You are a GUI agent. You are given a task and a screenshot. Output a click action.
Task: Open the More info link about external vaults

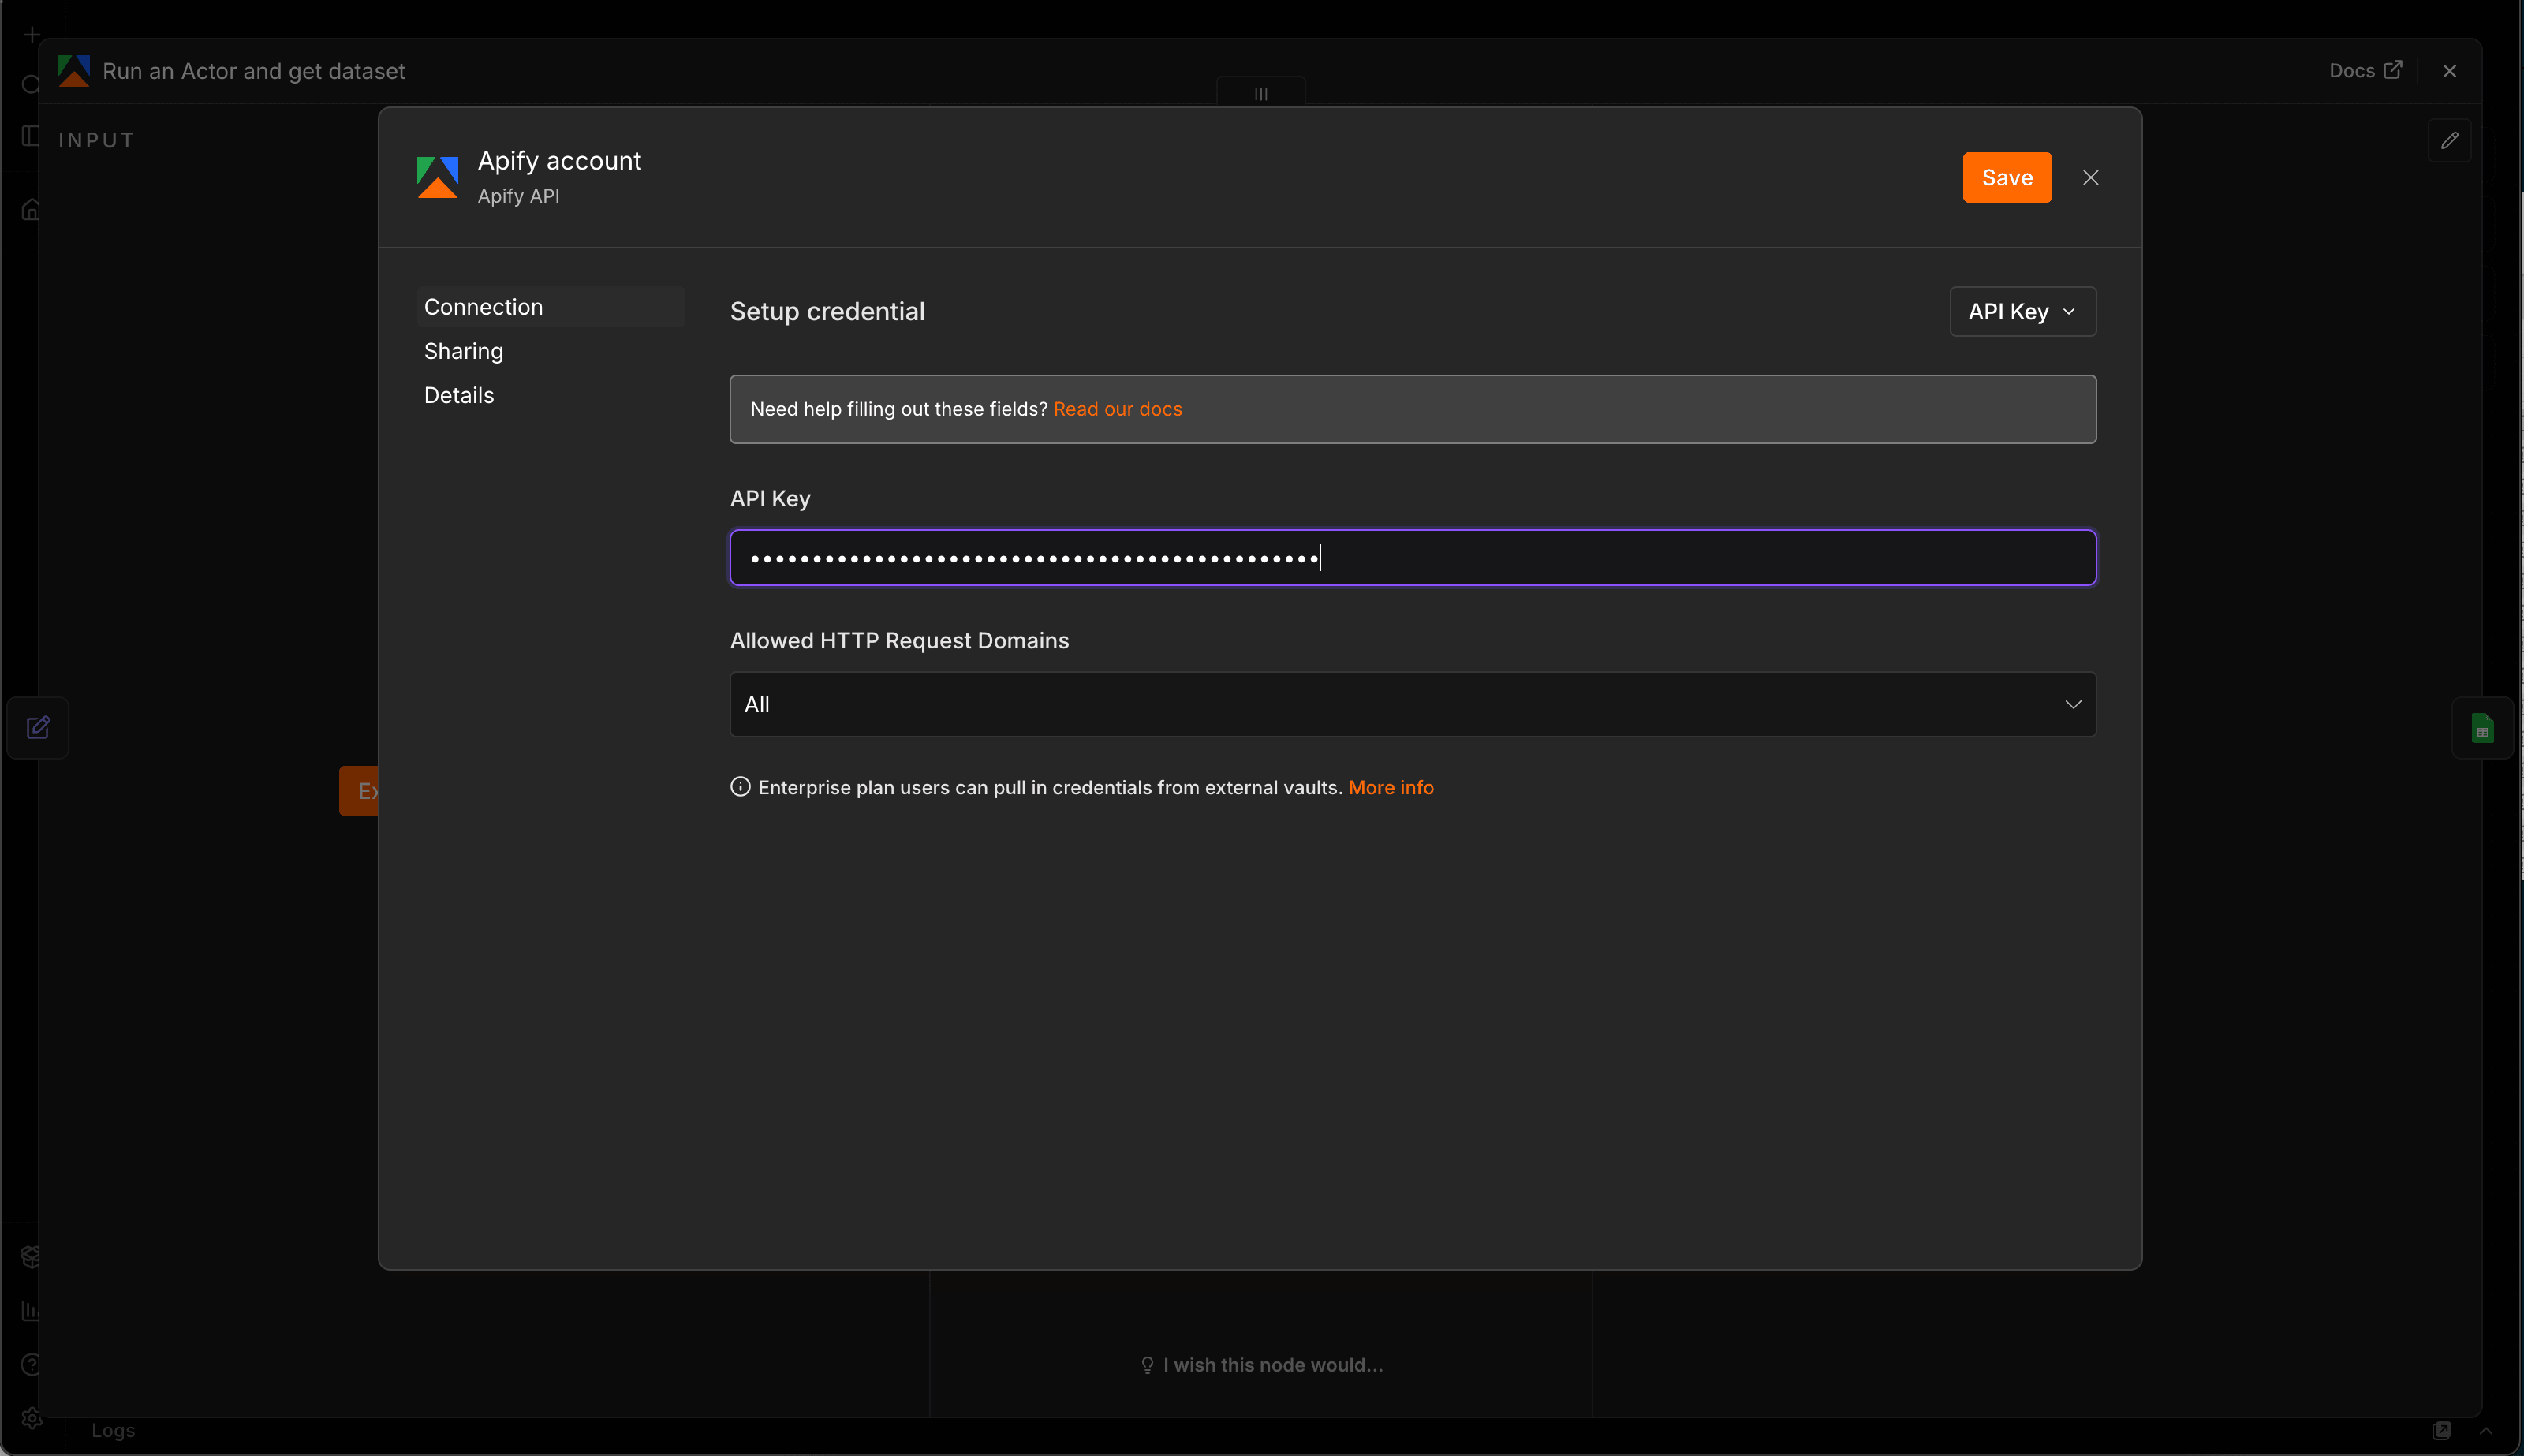[1390, 788]
